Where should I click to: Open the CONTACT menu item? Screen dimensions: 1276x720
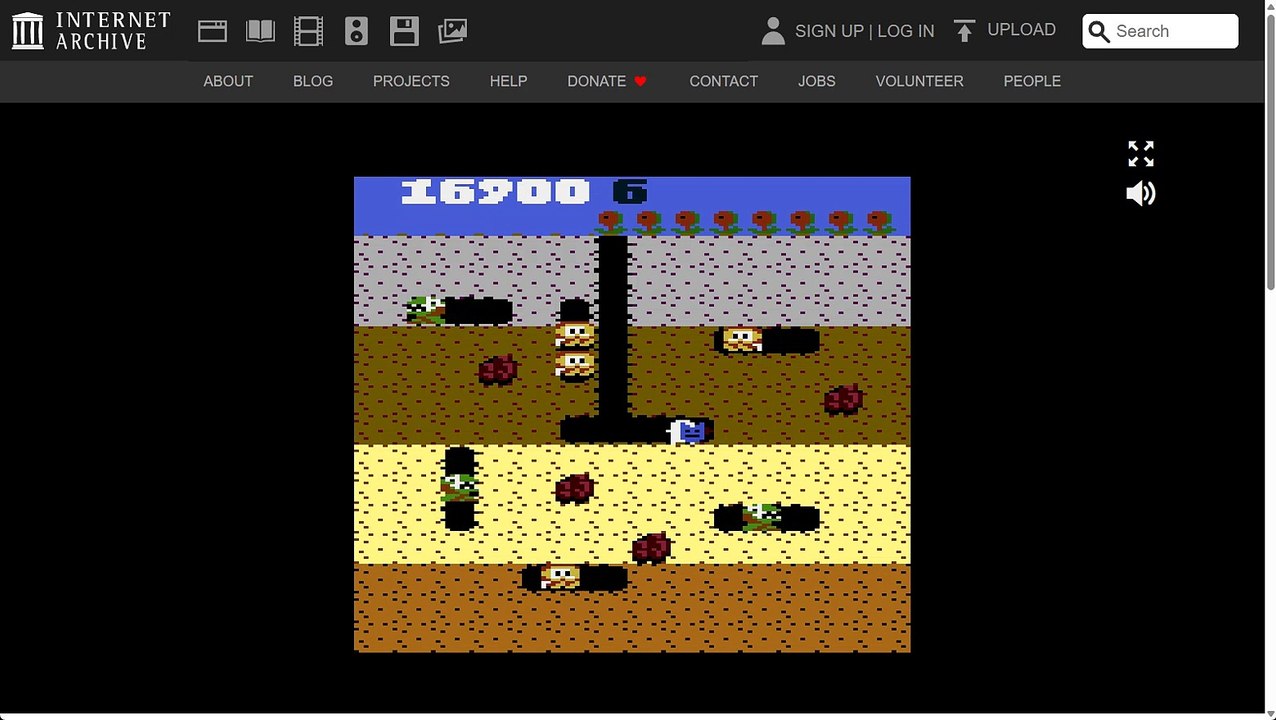click(x=723, y=81)
